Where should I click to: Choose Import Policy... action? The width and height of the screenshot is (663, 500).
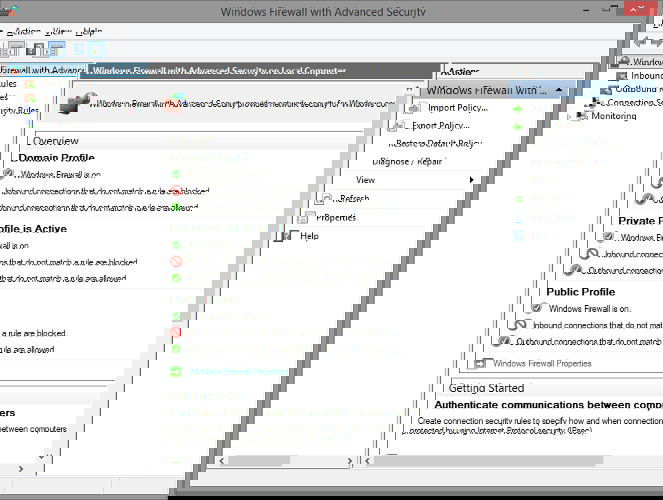click(458, 108)
